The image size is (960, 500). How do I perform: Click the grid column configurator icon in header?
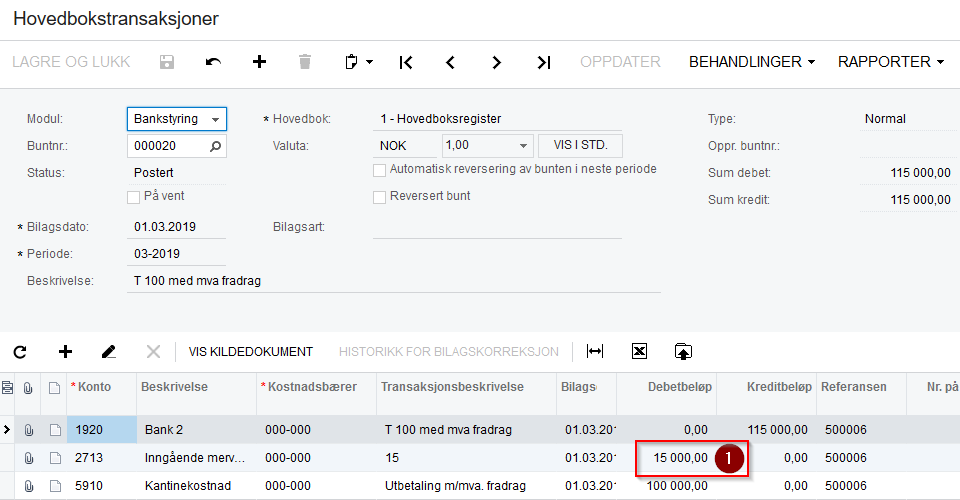pos(7,387)
